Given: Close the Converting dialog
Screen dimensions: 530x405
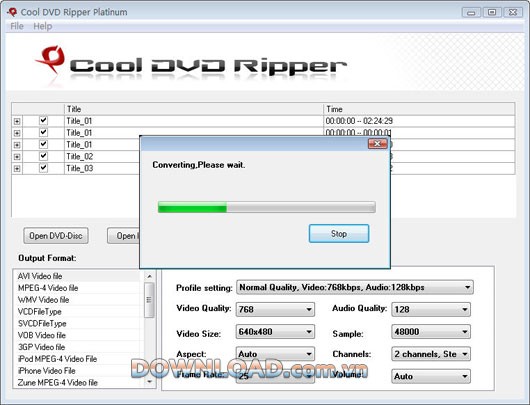Looking at the screenshot, I should [x=377, y=144].
